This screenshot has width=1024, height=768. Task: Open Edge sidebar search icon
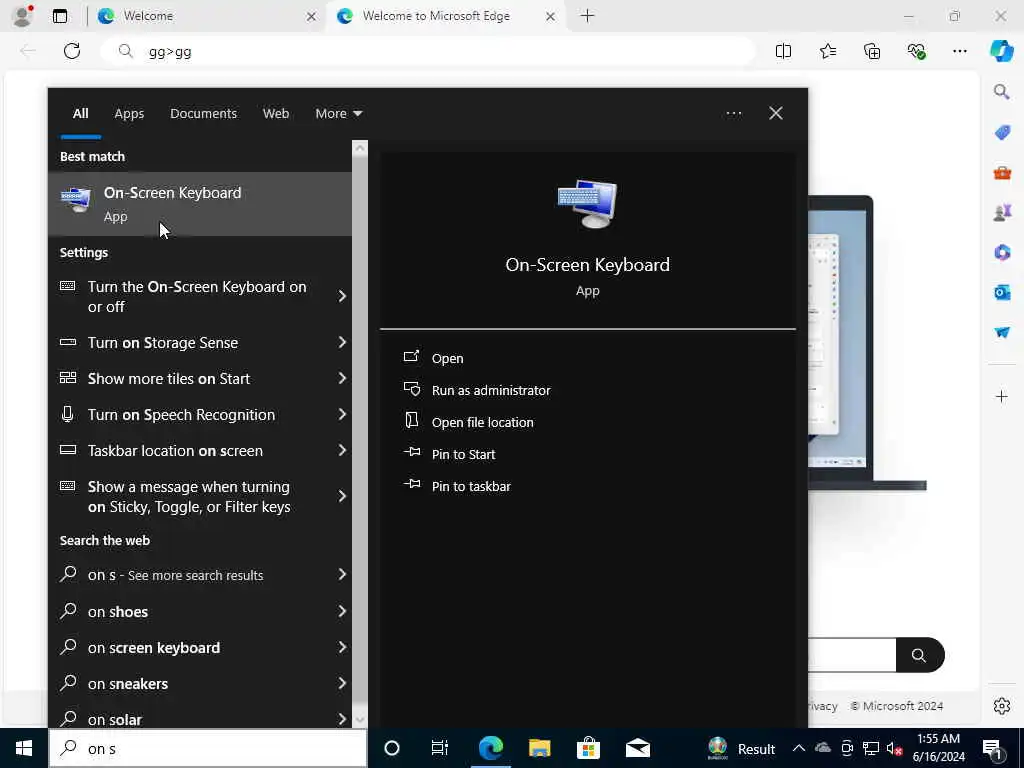(1002, 92)
